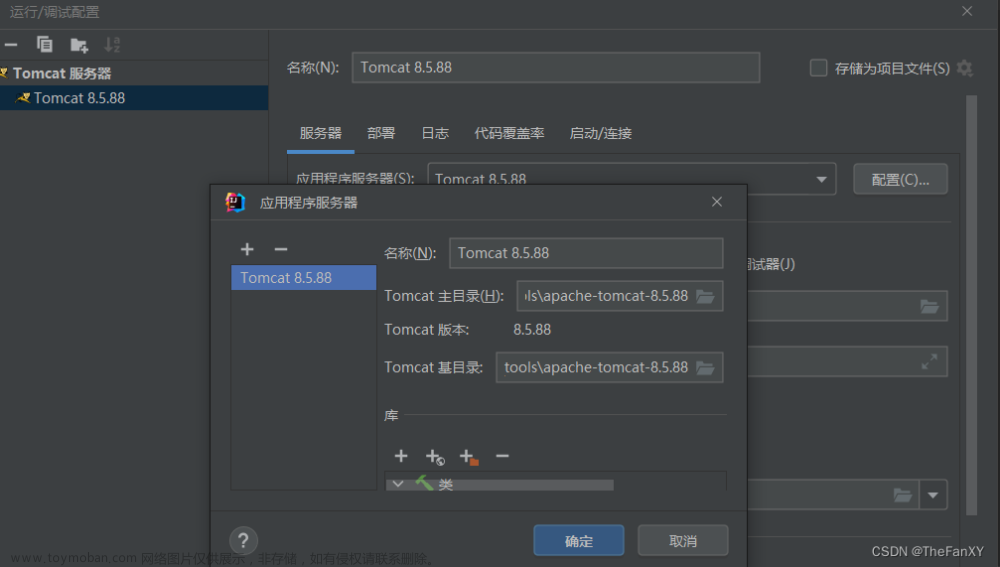Select the 类 hammer icon

[x=424, y=483]
